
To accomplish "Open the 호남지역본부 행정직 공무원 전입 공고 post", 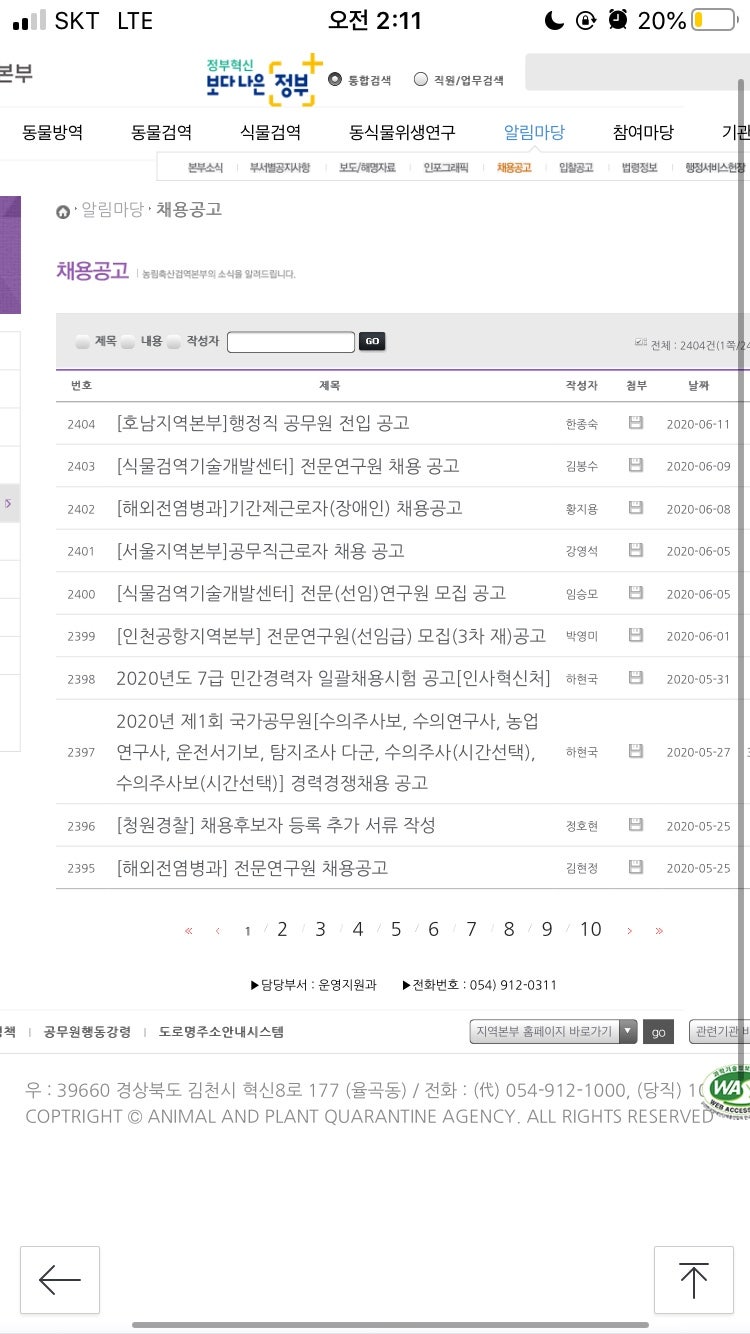I will (263, 423).
